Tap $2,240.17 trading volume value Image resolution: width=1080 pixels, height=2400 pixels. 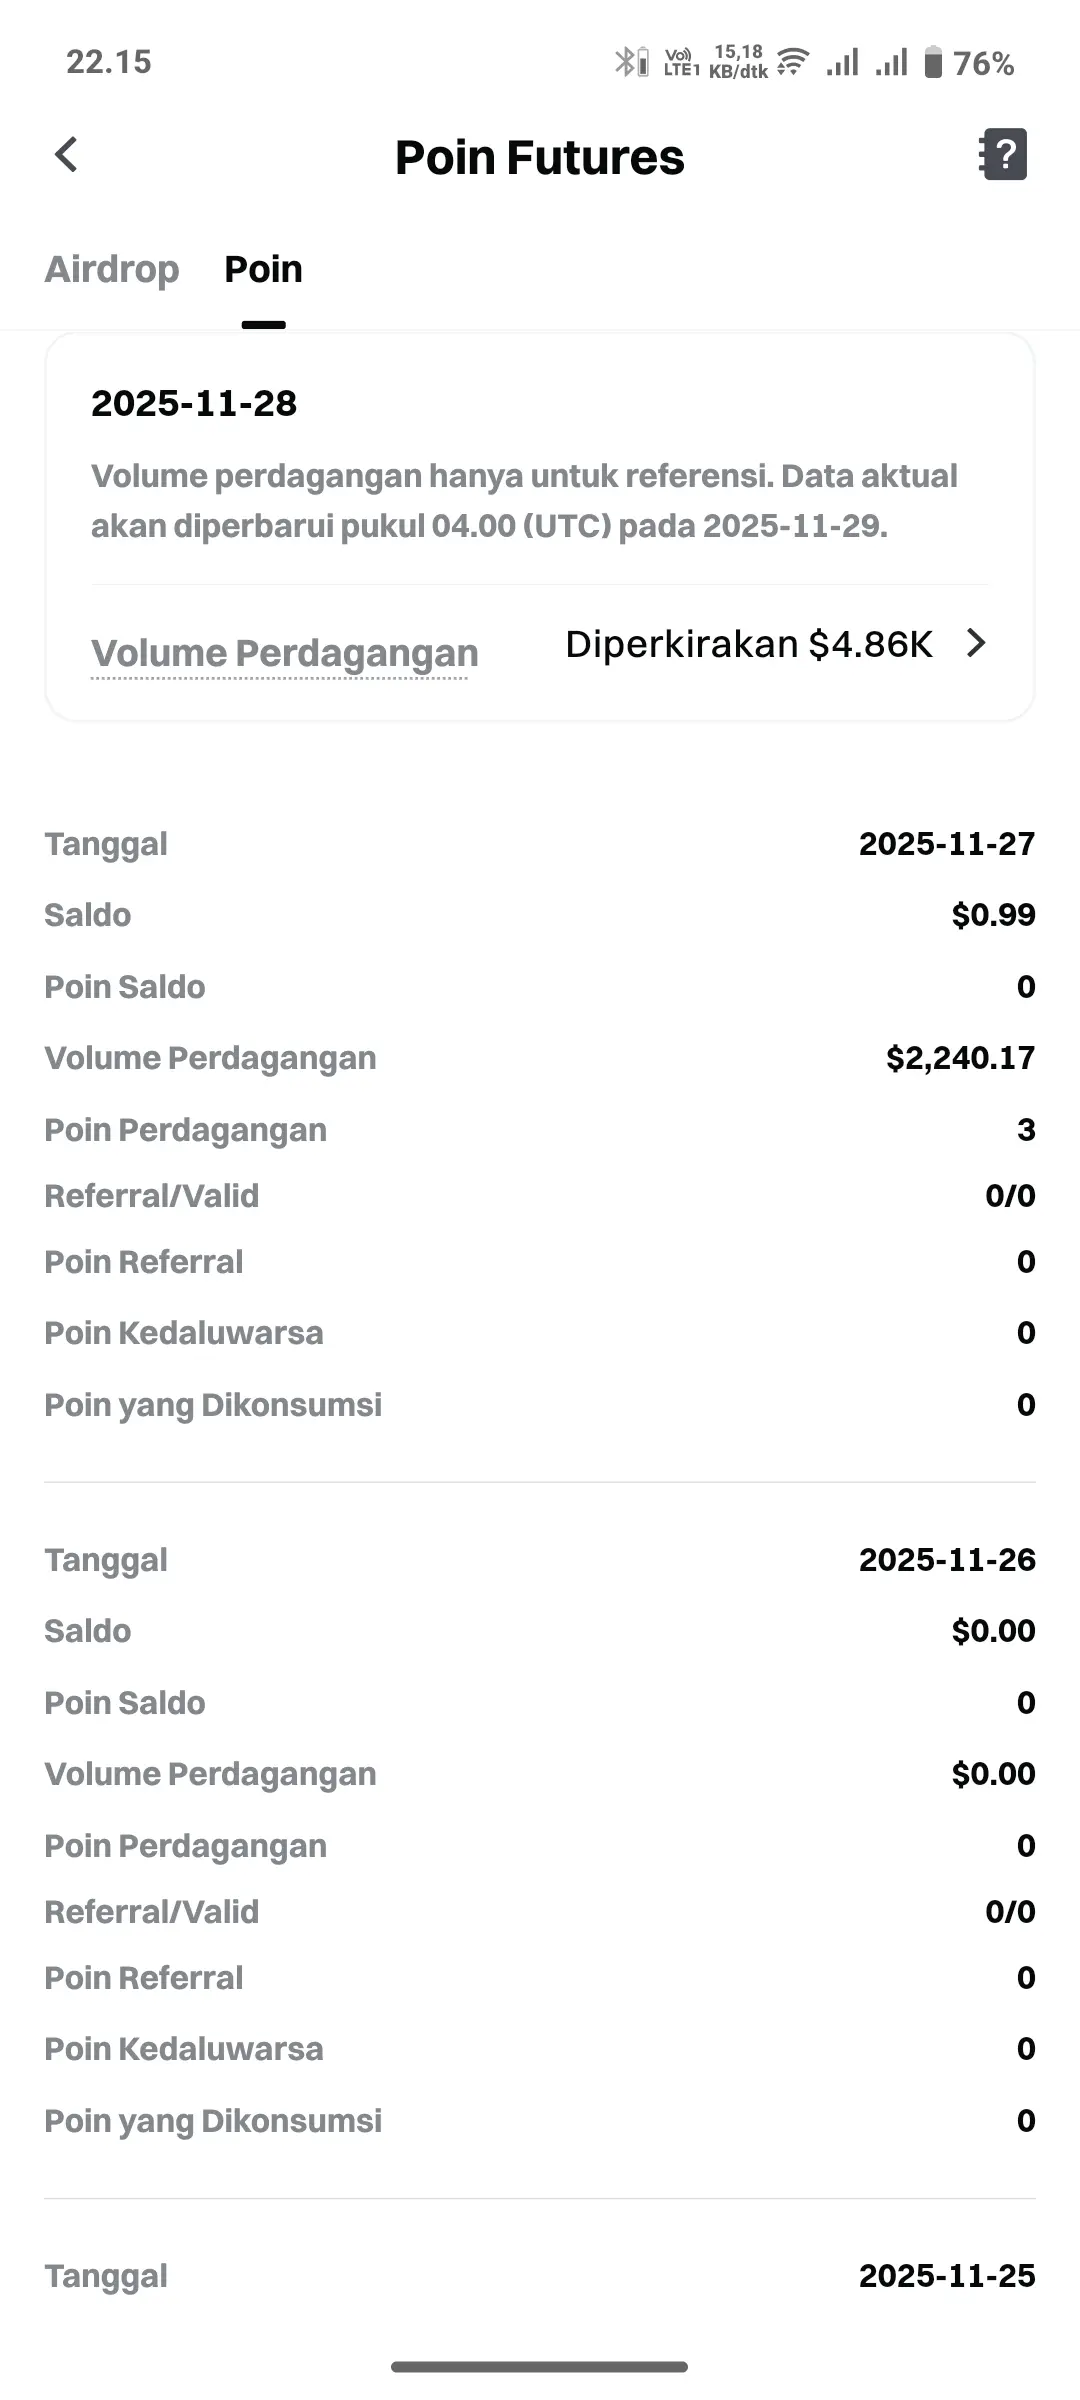coord(960,1058)
